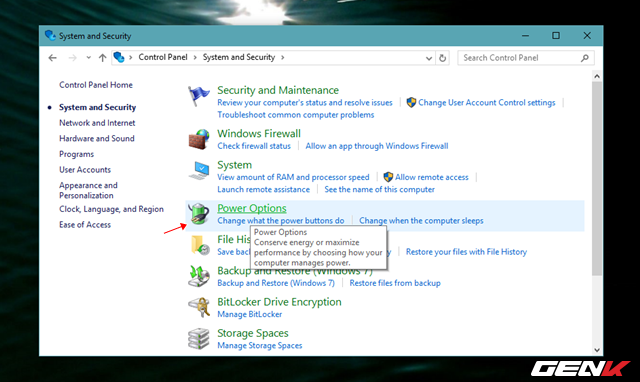Click Check firewall status link
This screenshot has height=382, width=640.
coord(254,146)
